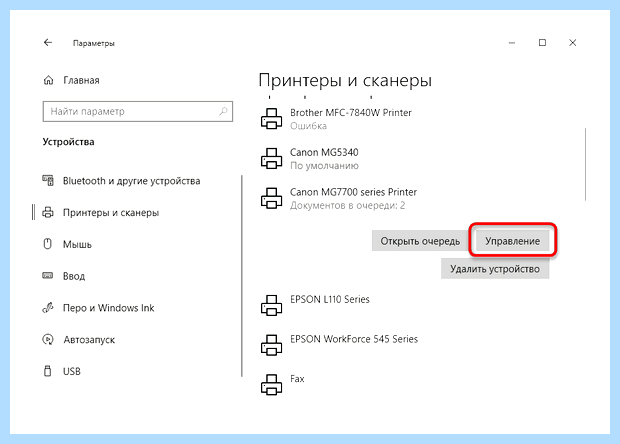The height and width of the screenshot is (444, 620).
Task: Click the Canon MG5340 printer icon
Action: (x=271, y=158)
